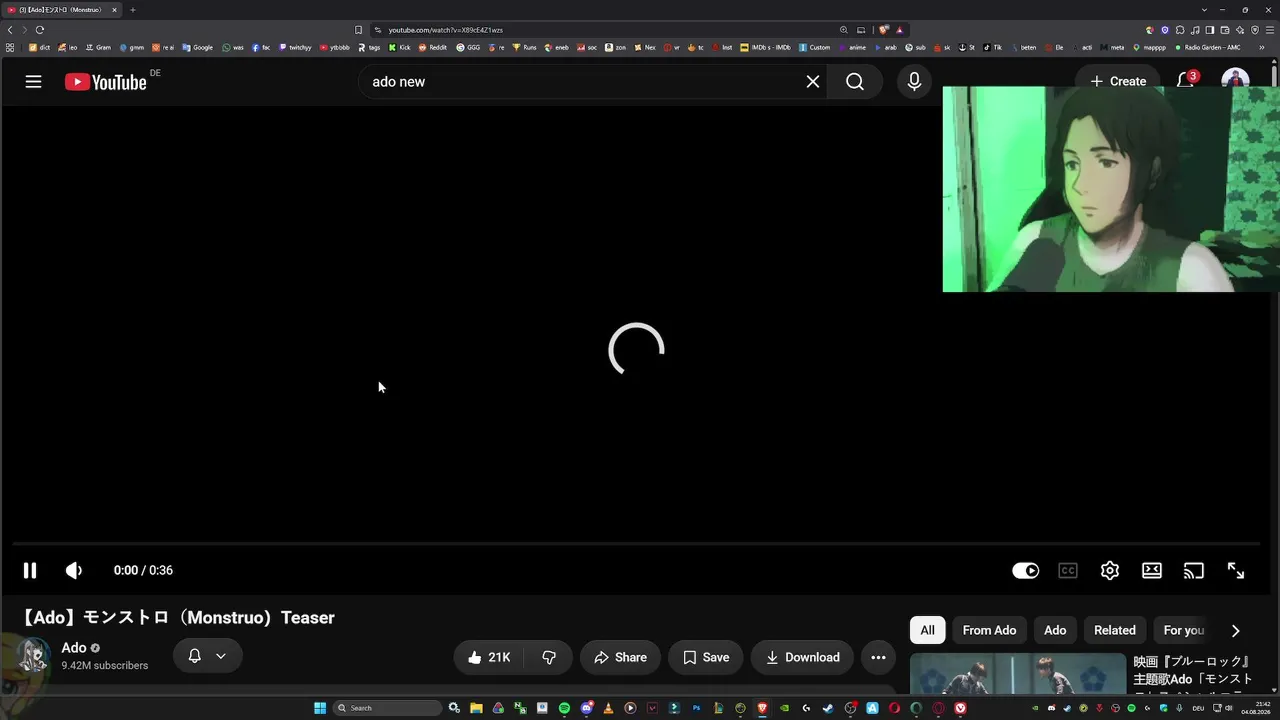Go back in browser history
This screenshot has height=720, width=1280.
point(10,30)
